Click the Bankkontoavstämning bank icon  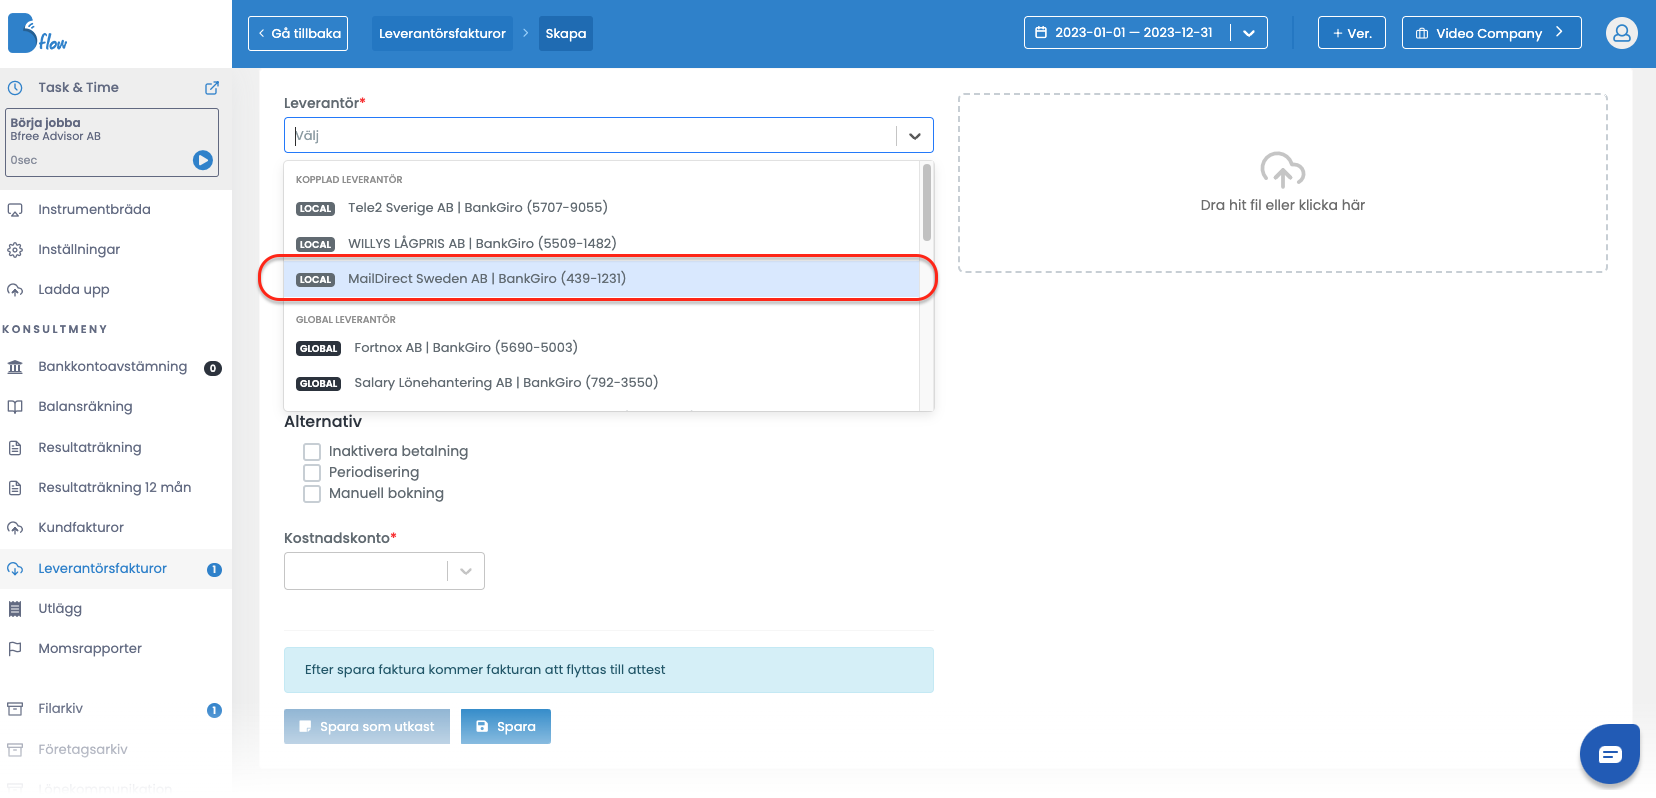click(x=15, y=367)
